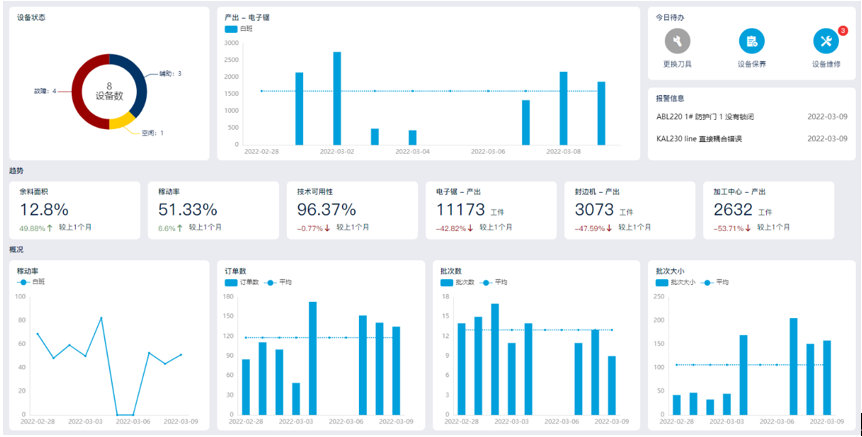Click the highest peak point on 稼动率 line
This screenshot has width=862, height=437.
tap(101, 318)
